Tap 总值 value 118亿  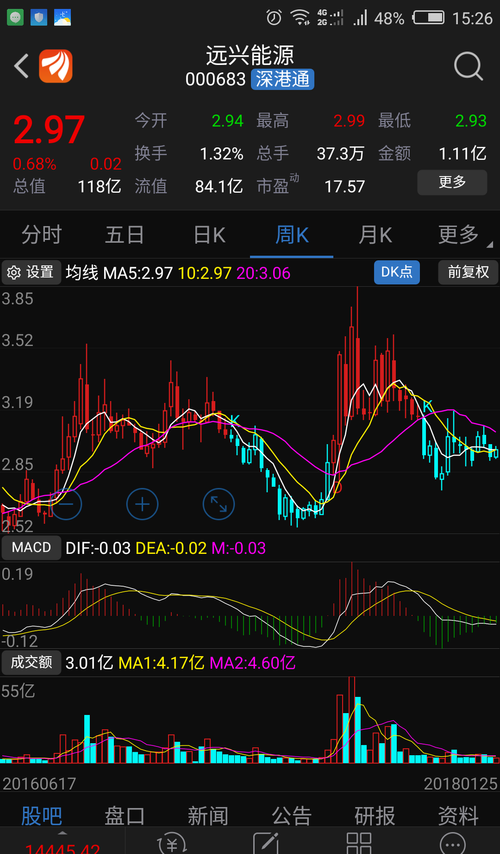tap(99, 187)
